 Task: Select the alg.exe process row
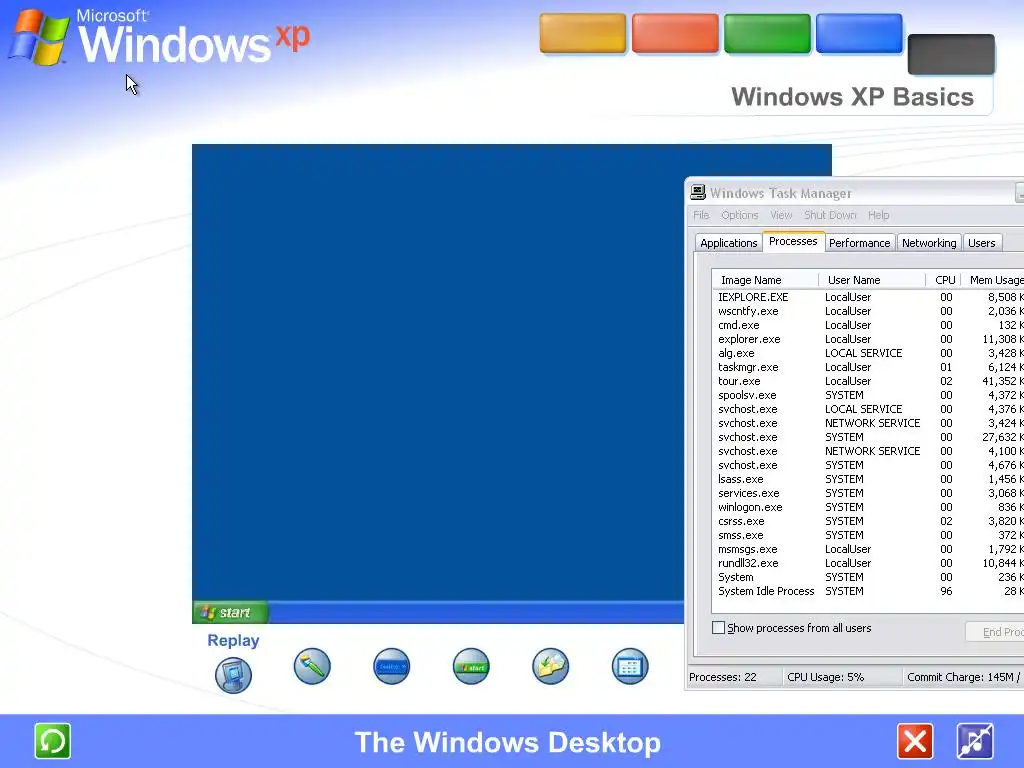click(868, 353)
